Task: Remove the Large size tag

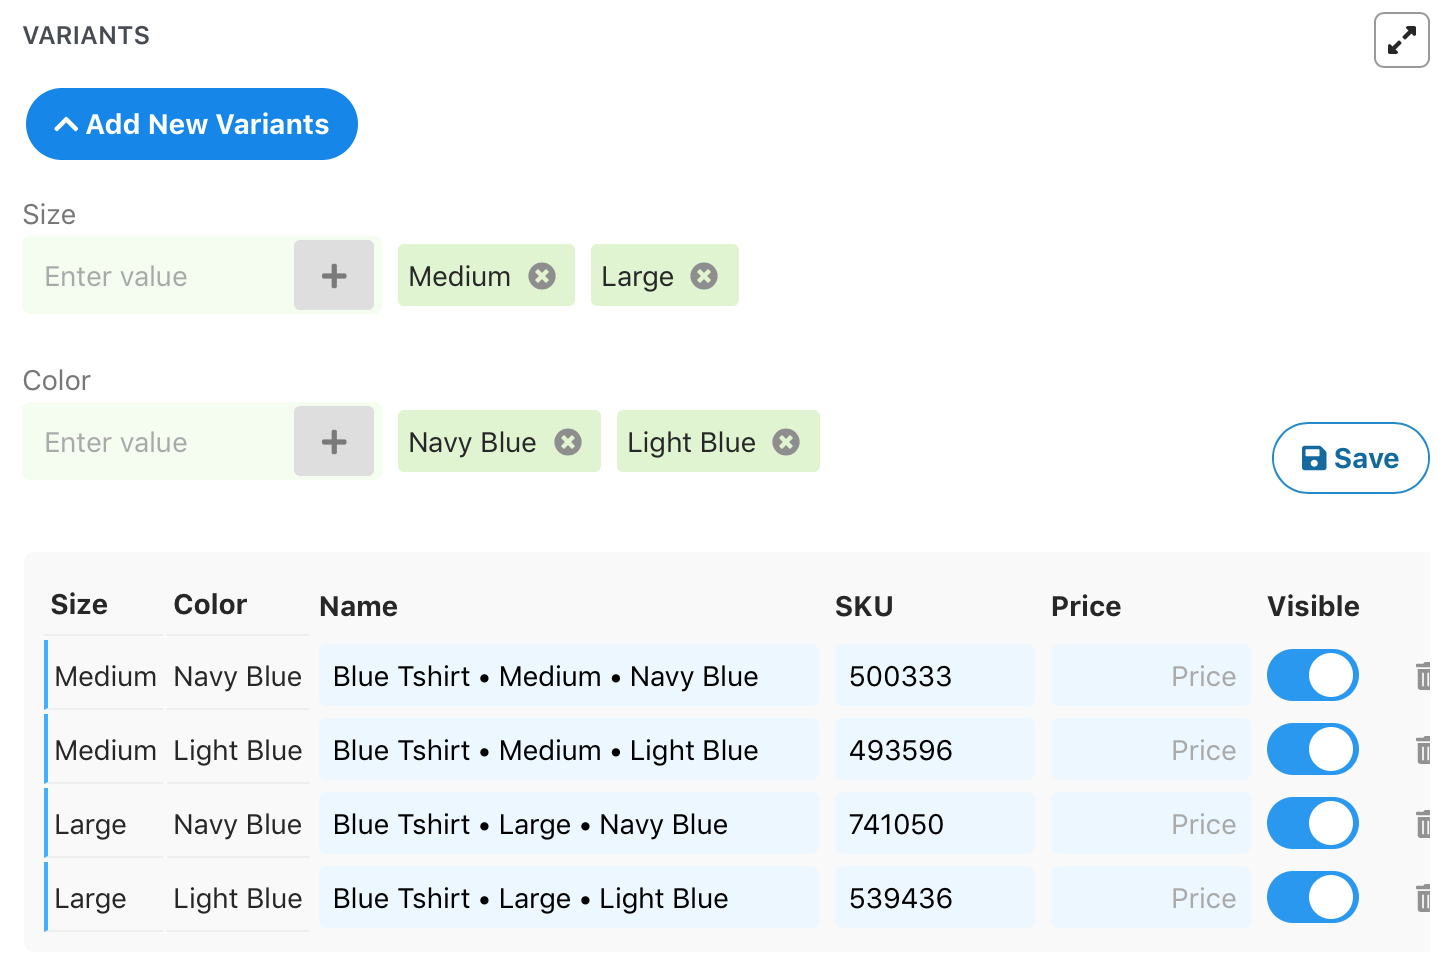Action: pyautogui.click(x=704, y=276)
